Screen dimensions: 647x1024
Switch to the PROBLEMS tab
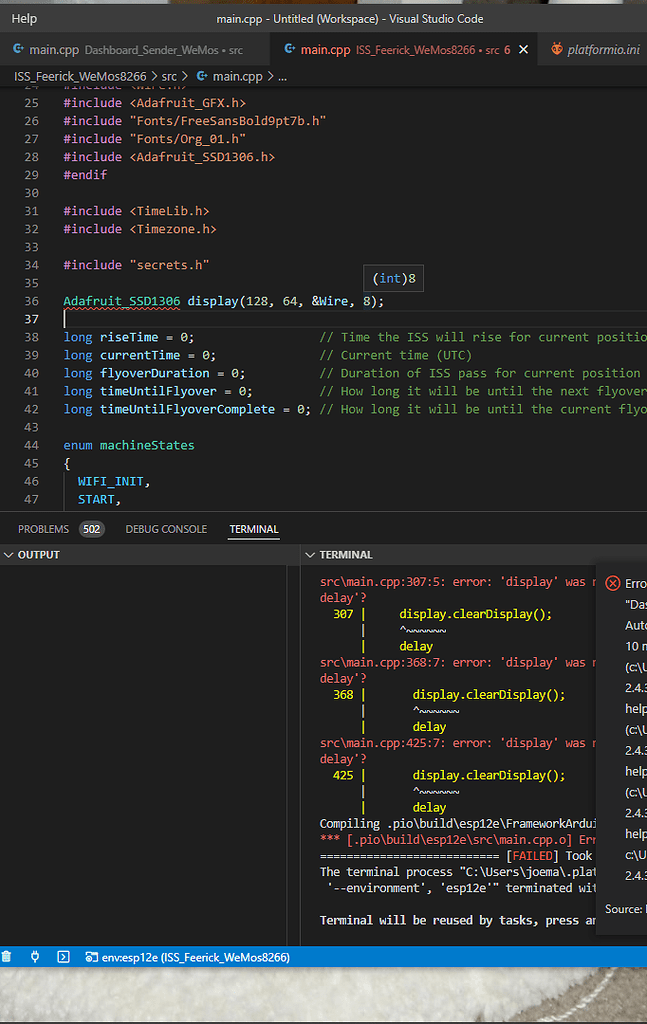pyautogui.click(x=43, y=529)
